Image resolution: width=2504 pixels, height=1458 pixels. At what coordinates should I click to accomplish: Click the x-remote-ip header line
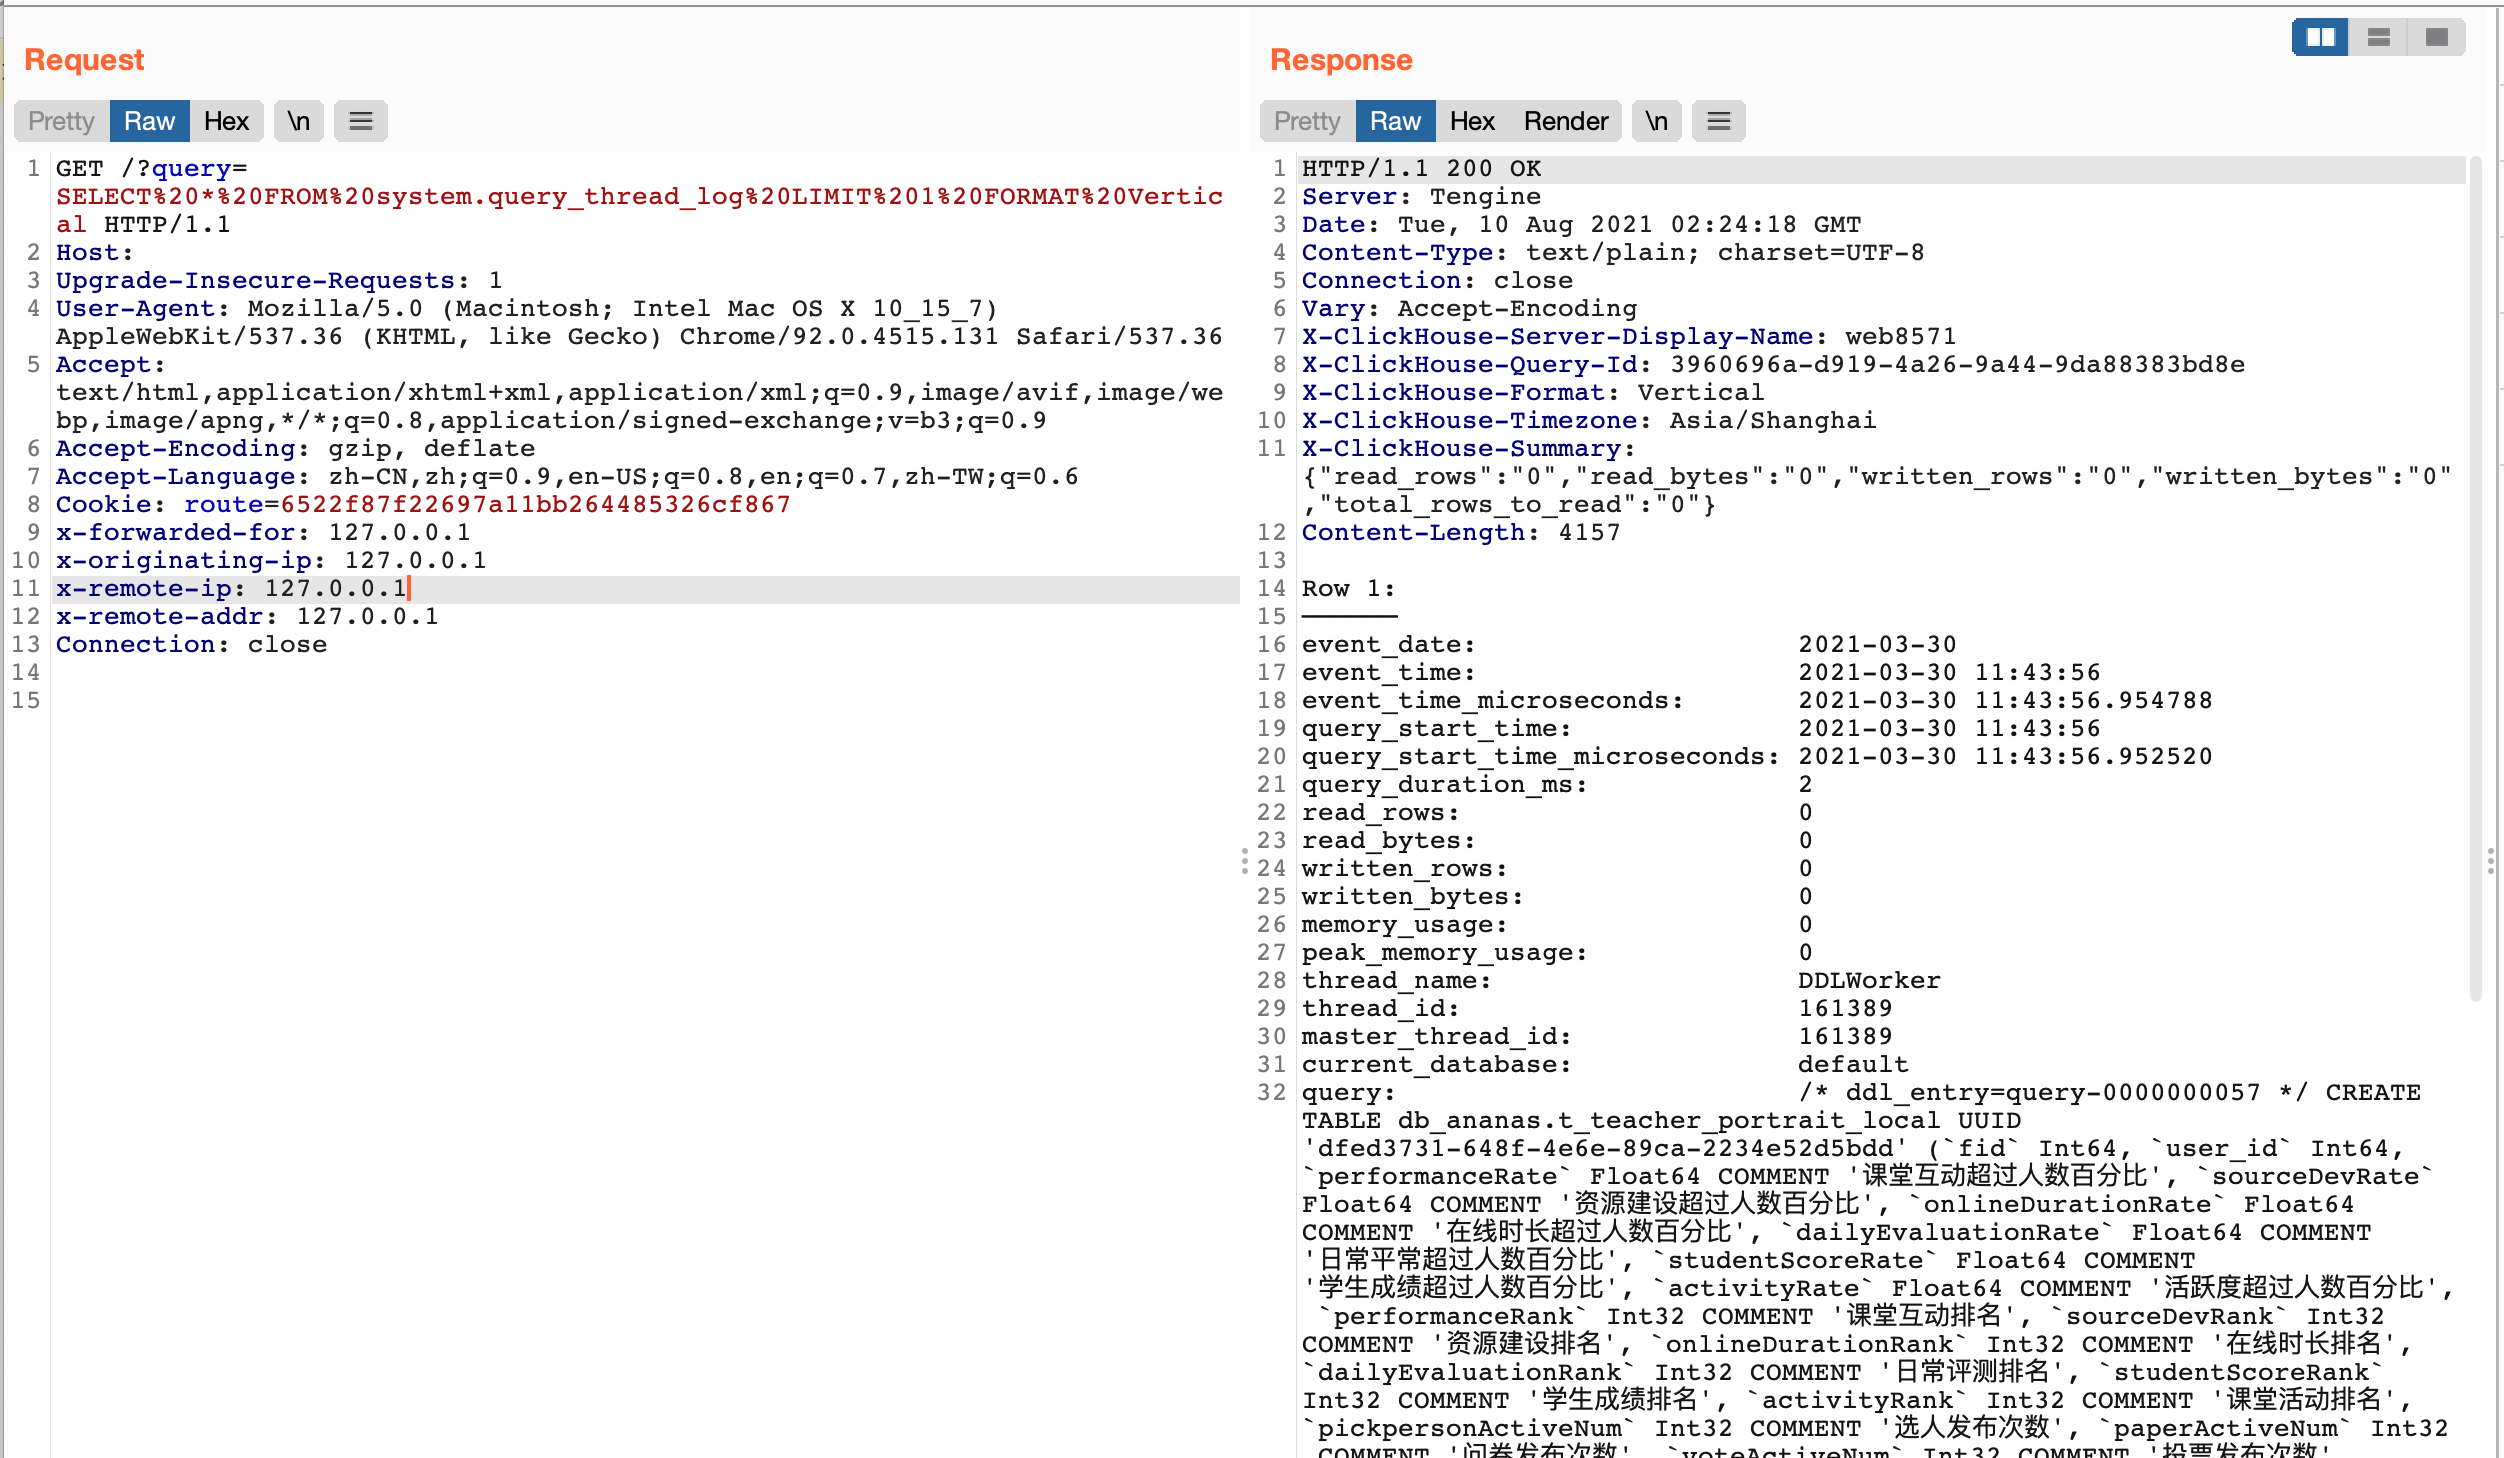click(x=232, y=589)
